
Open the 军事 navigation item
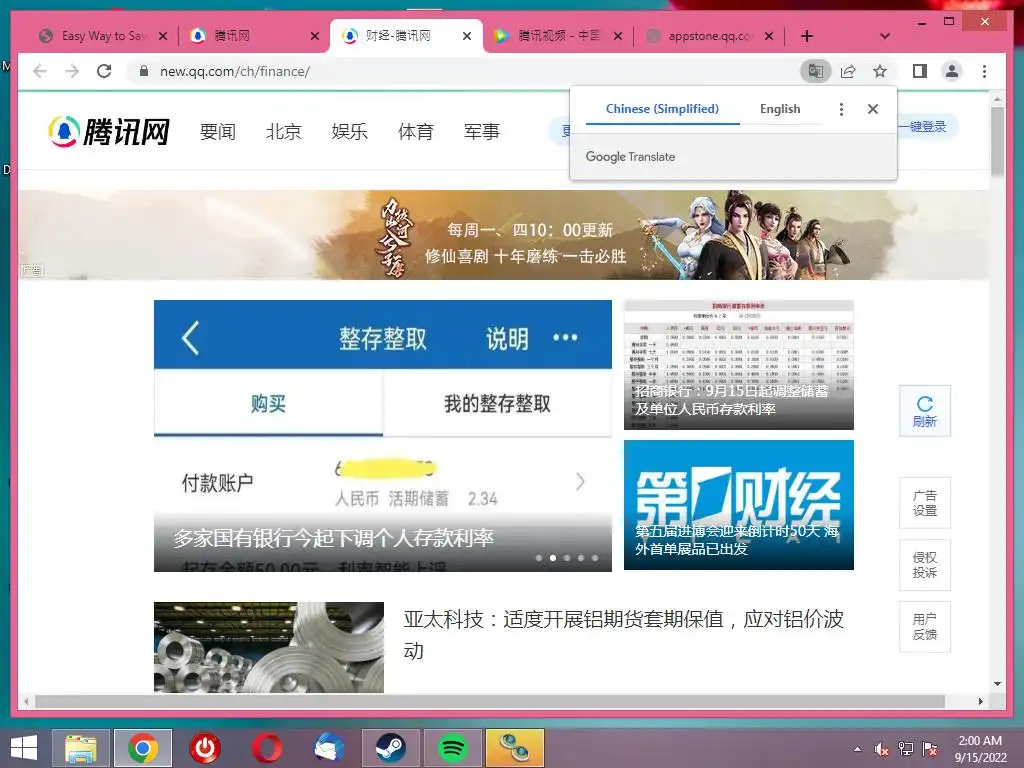coord(481,131)
